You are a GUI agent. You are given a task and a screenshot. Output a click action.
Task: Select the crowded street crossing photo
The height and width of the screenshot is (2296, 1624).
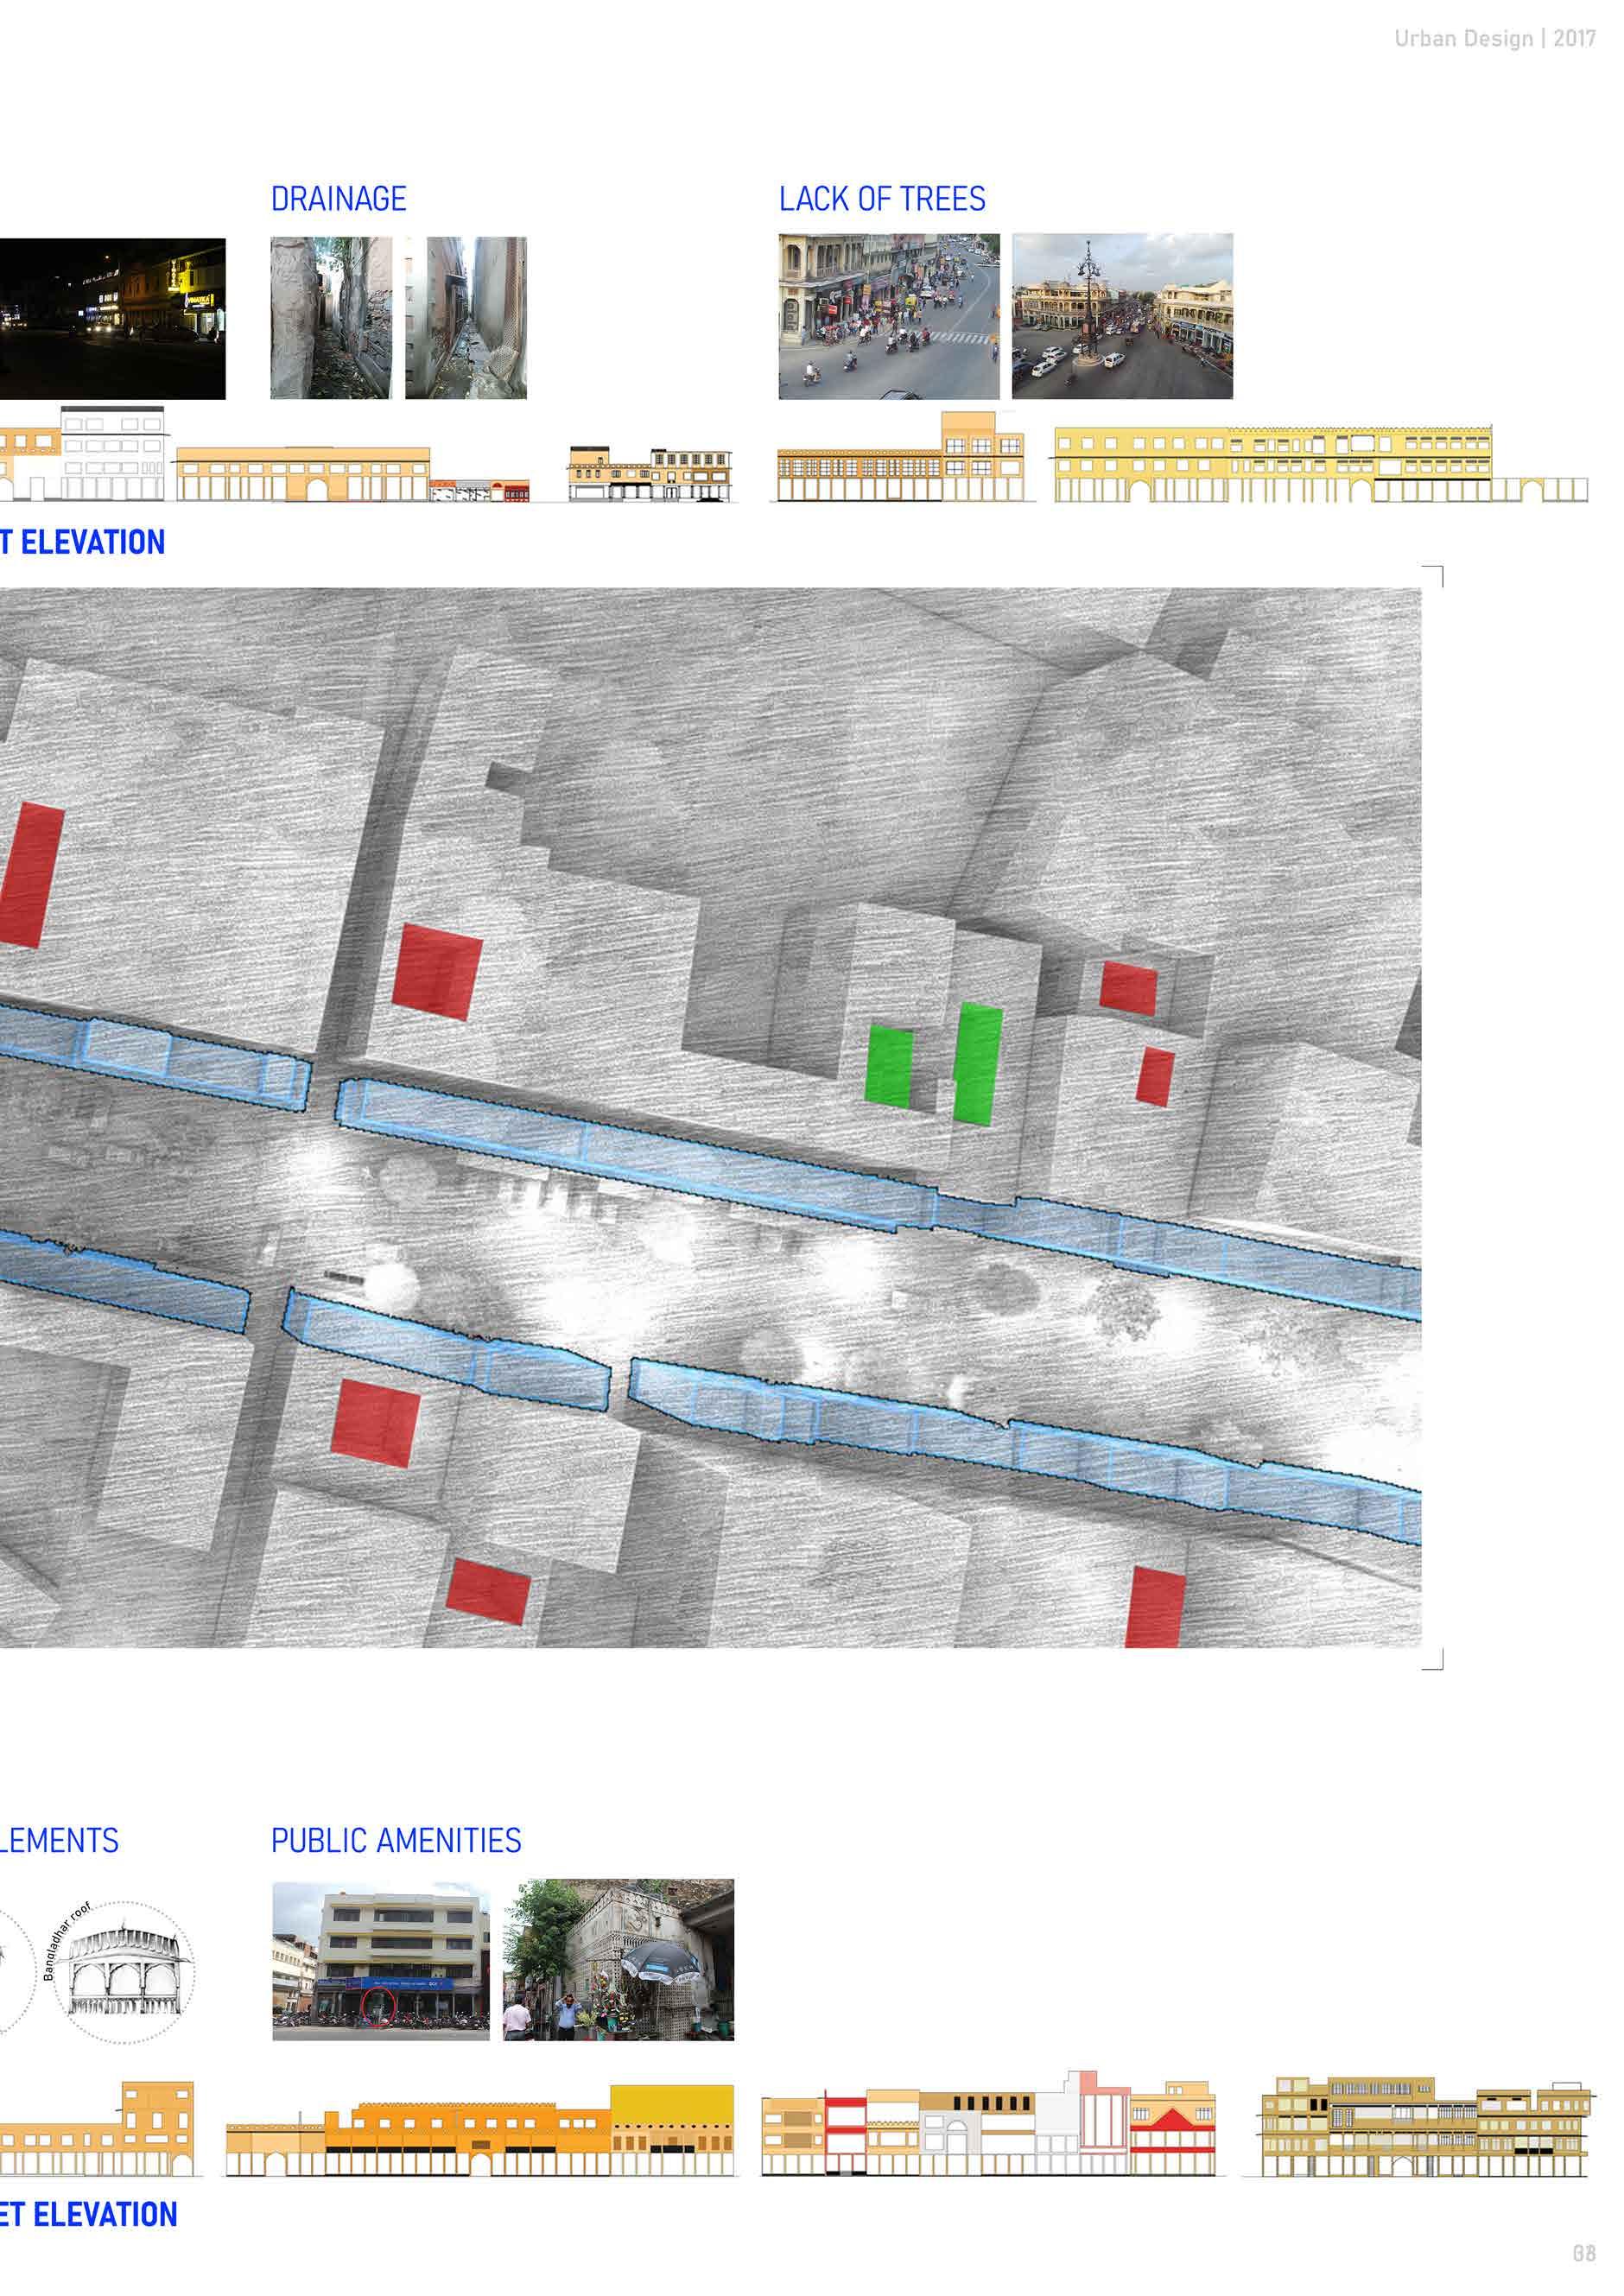pos(889,316)
